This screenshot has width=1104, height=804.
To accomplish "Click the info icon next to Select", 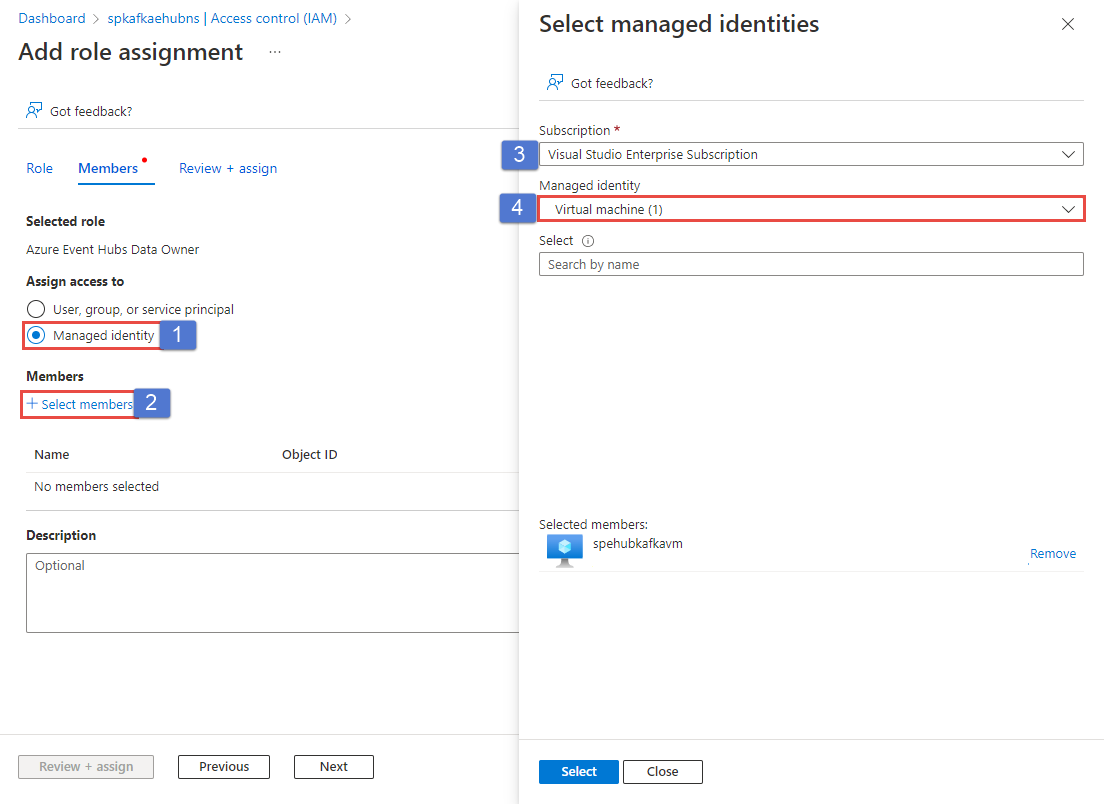I will point(588,240).
